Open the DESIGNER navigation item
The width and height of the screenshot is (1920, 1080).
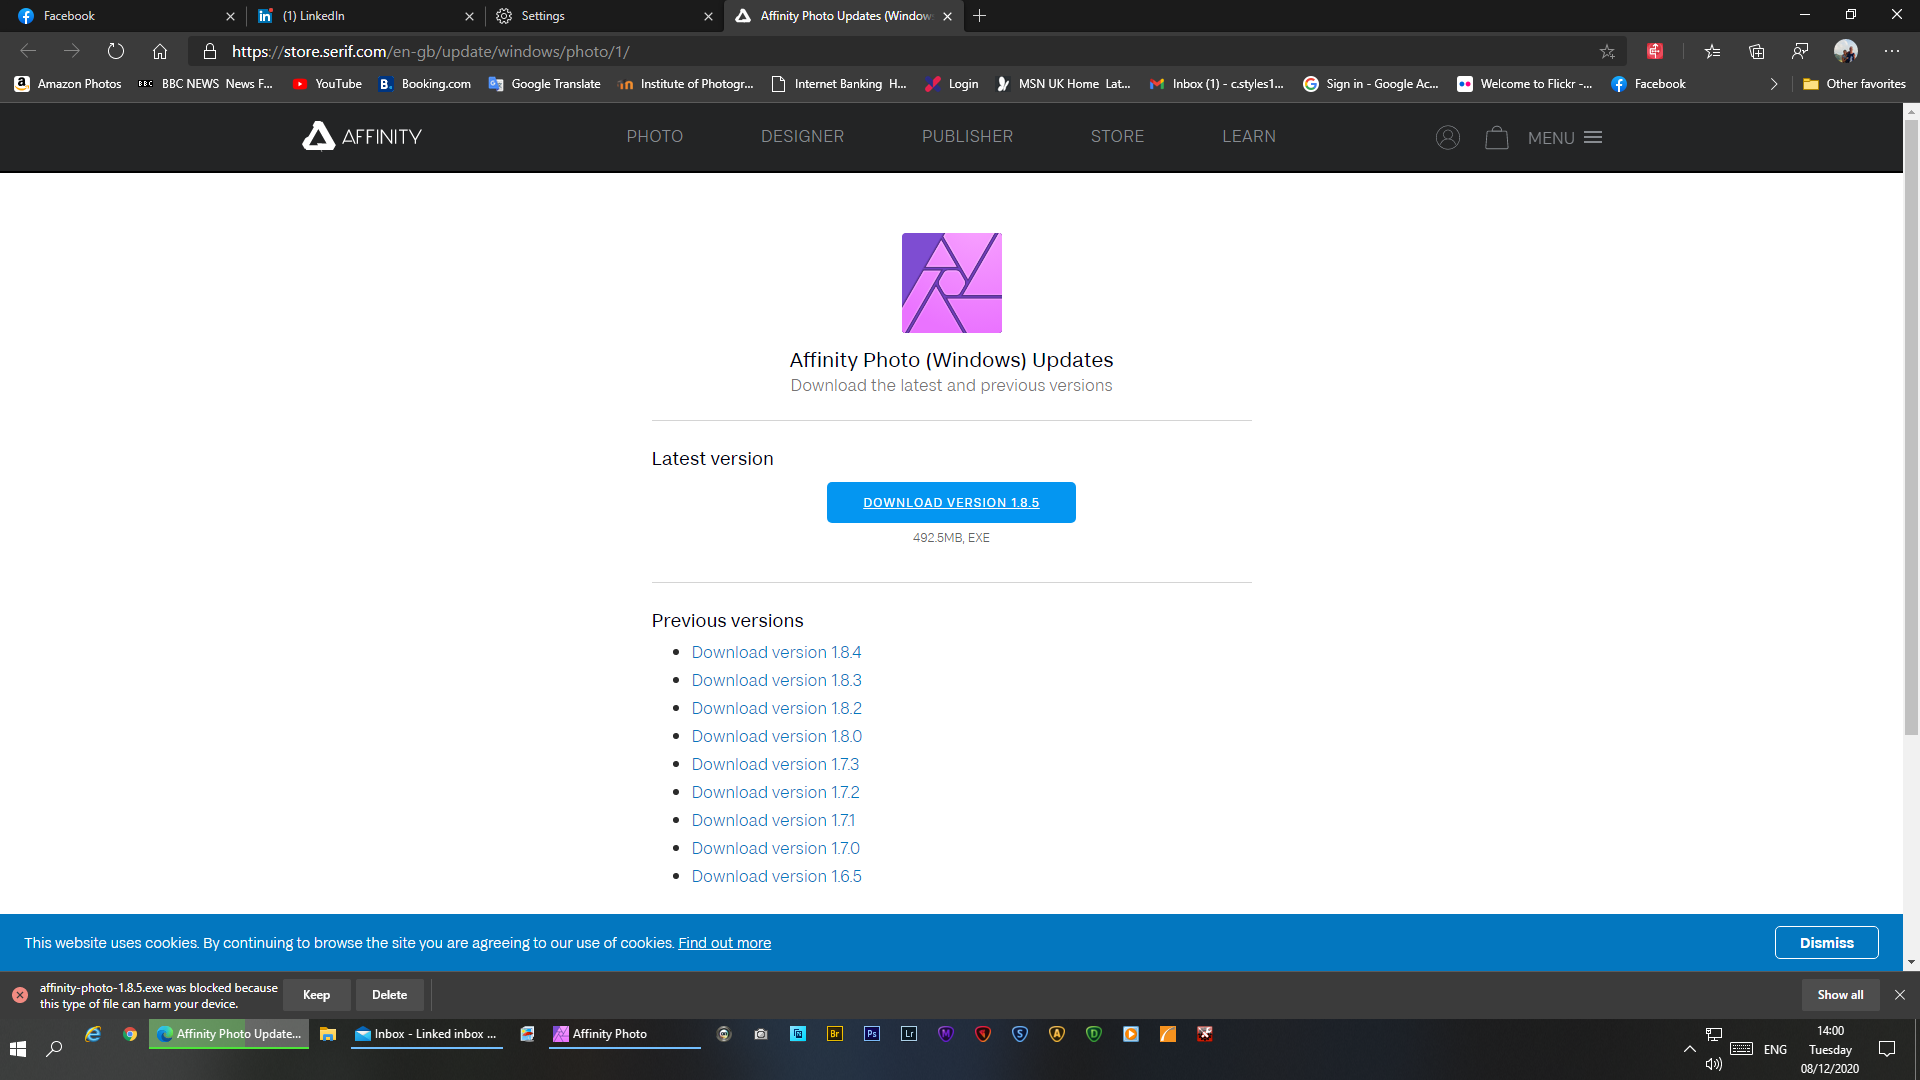(x=802, y=136)
